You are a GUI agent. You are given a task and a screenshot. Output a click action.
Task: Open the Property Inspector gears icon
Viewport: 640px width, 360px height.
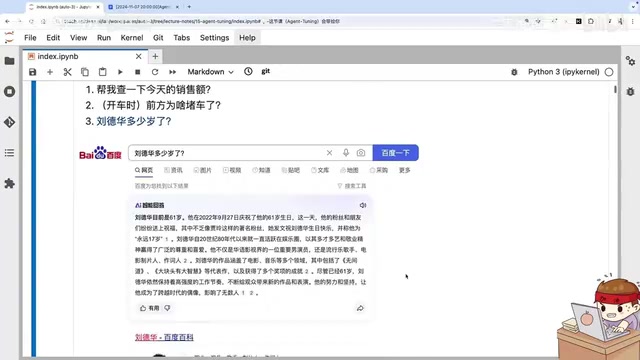(630, 61)
